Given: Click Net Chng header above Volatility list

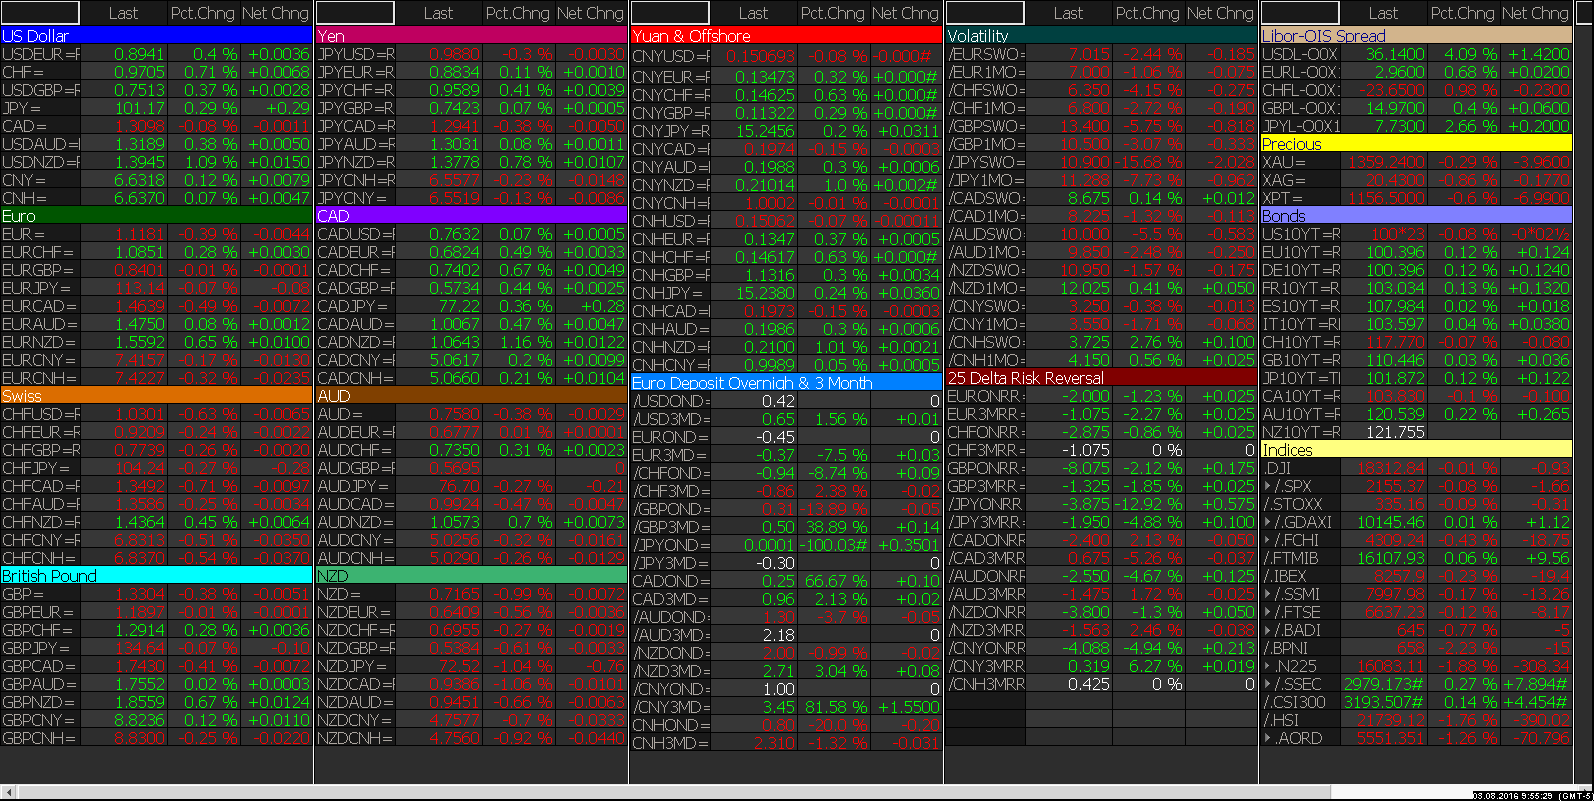Looking at the screenshot, I should coord(1220,13).
